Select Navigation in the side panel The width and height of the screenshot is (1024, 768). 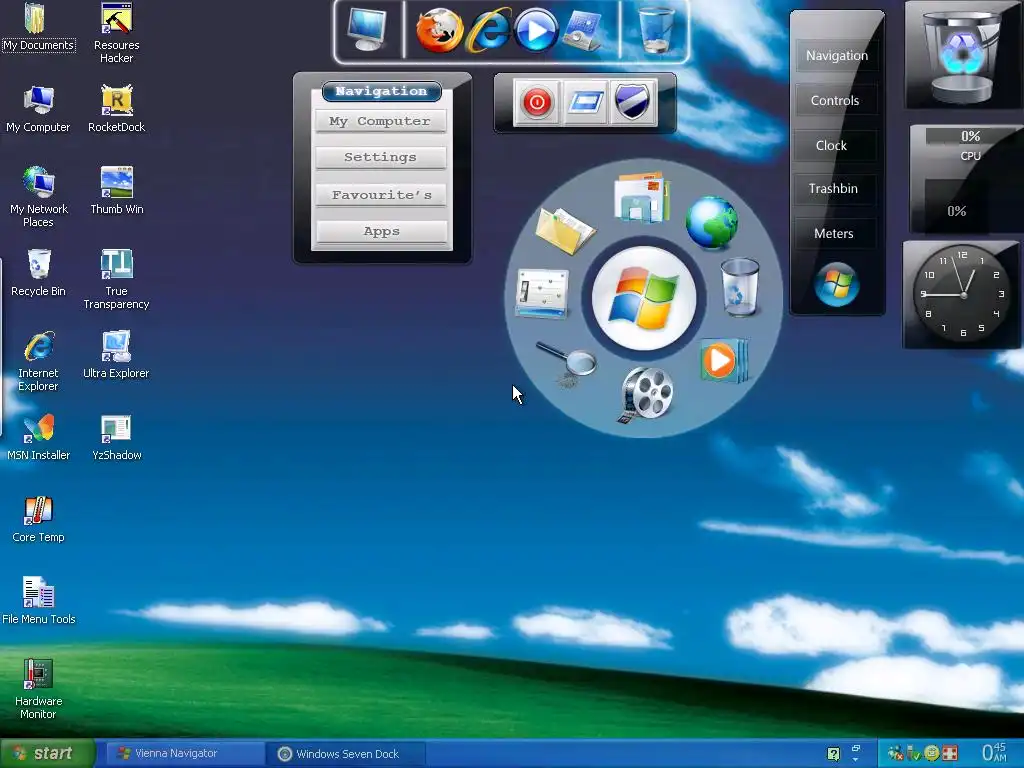coord(837,56)
